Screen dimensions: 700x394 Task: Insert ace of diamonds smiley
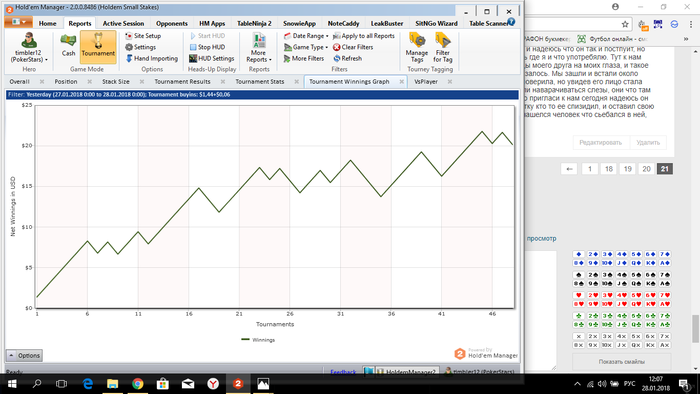pyautogui.click(x=665, y=263)
